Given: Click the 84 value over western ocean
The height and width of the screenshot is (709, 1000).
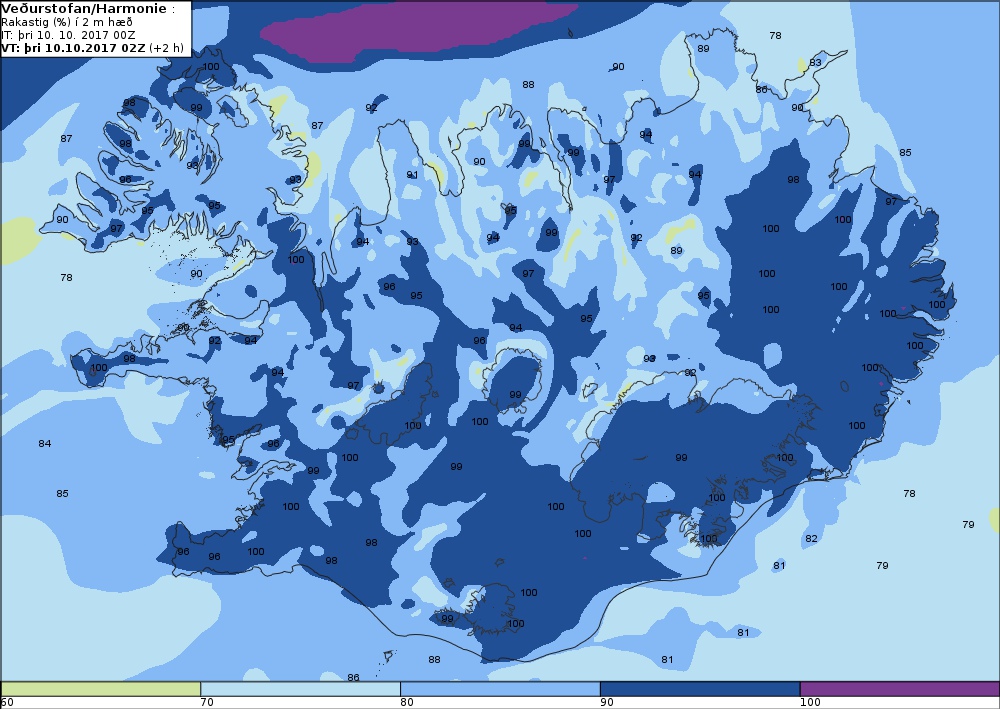Looking at the screenshot, I should (45, 443).
